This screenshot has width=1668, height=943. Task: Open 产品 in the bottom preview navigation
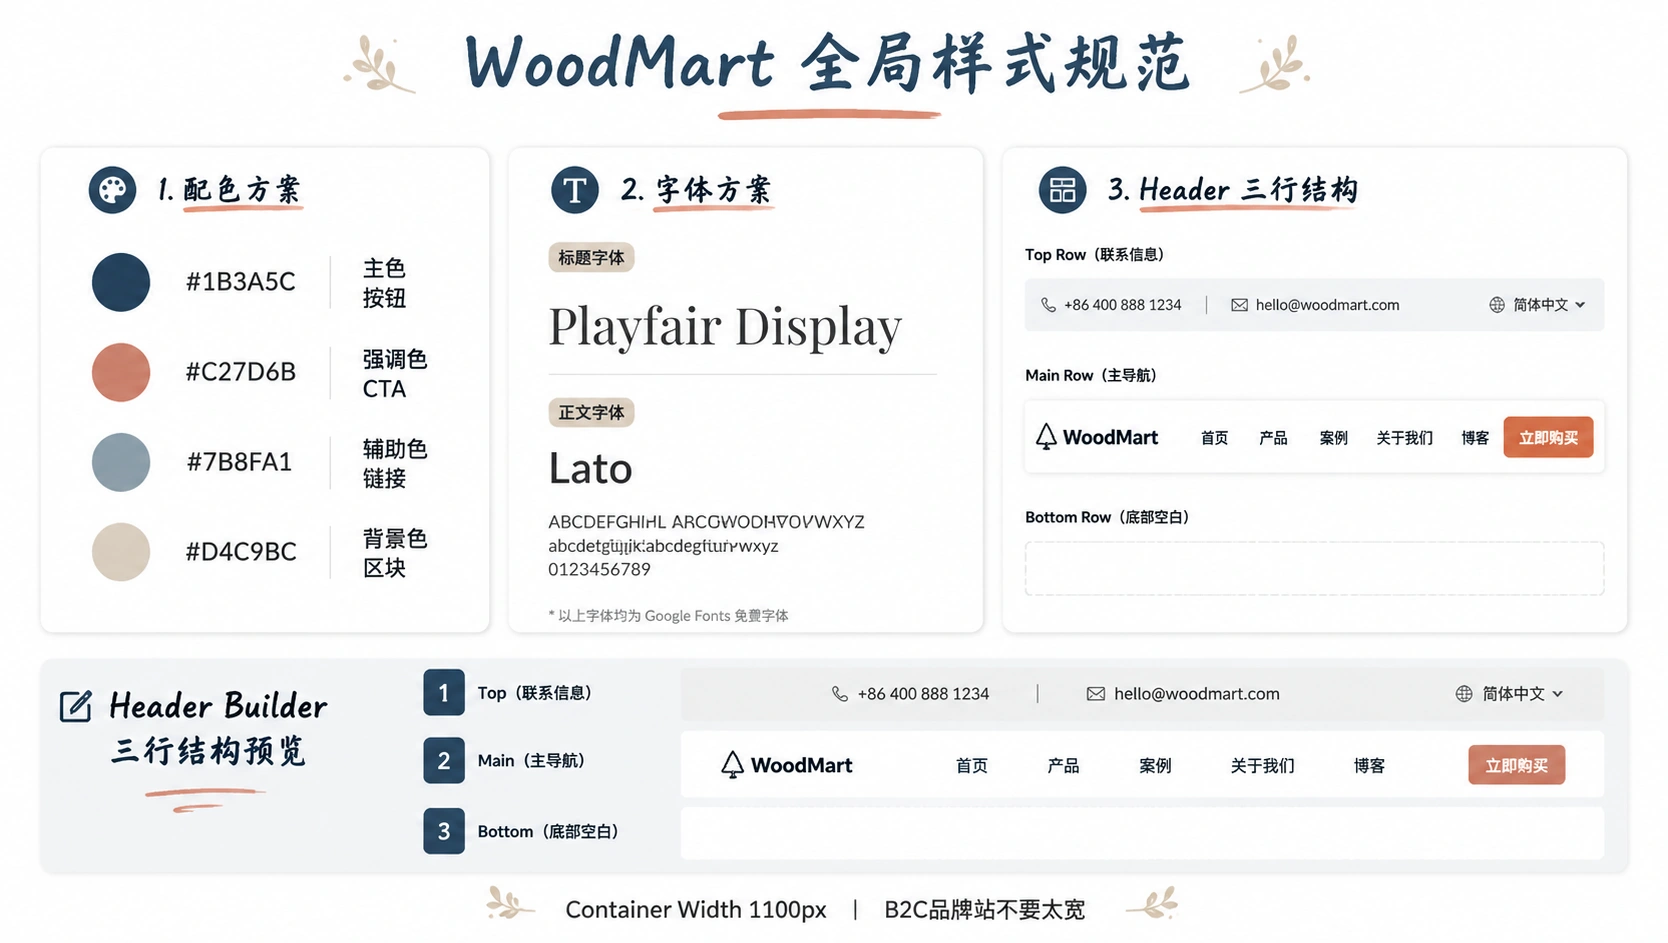pyautogui.click(x=1063, y=766)
